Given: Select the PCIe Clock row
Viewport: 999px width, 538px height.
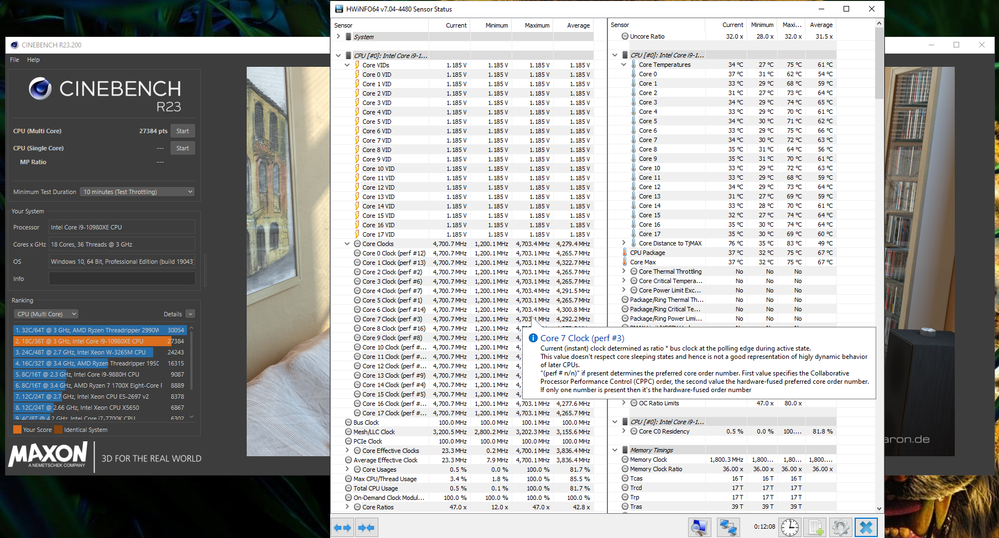Looking at the screenshot, I should 463,441.
